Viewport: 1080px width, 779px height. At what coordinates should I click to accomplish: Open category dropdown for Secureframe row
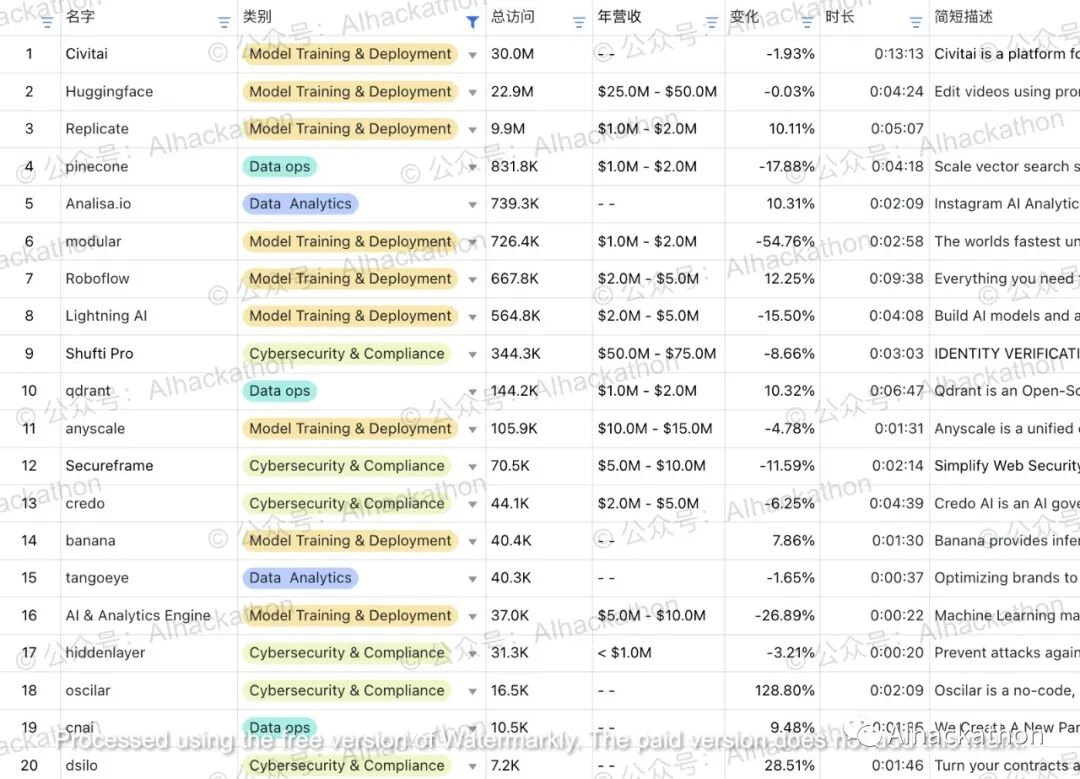[472, 467]
